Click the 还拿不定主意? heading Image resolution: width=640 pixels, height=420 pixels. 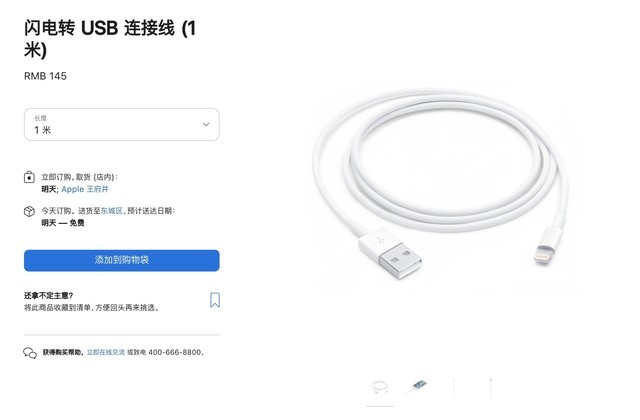click(49, 296)
